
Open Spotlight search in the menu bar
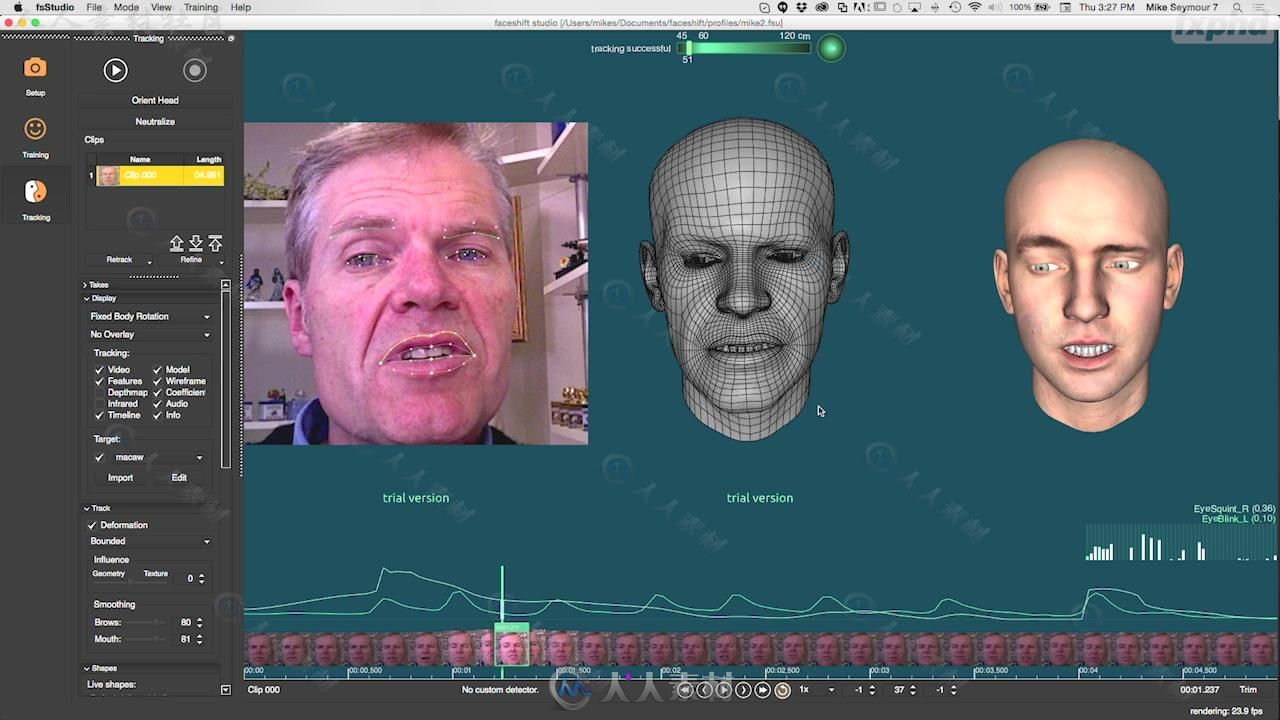click(x=1237, y=7)
